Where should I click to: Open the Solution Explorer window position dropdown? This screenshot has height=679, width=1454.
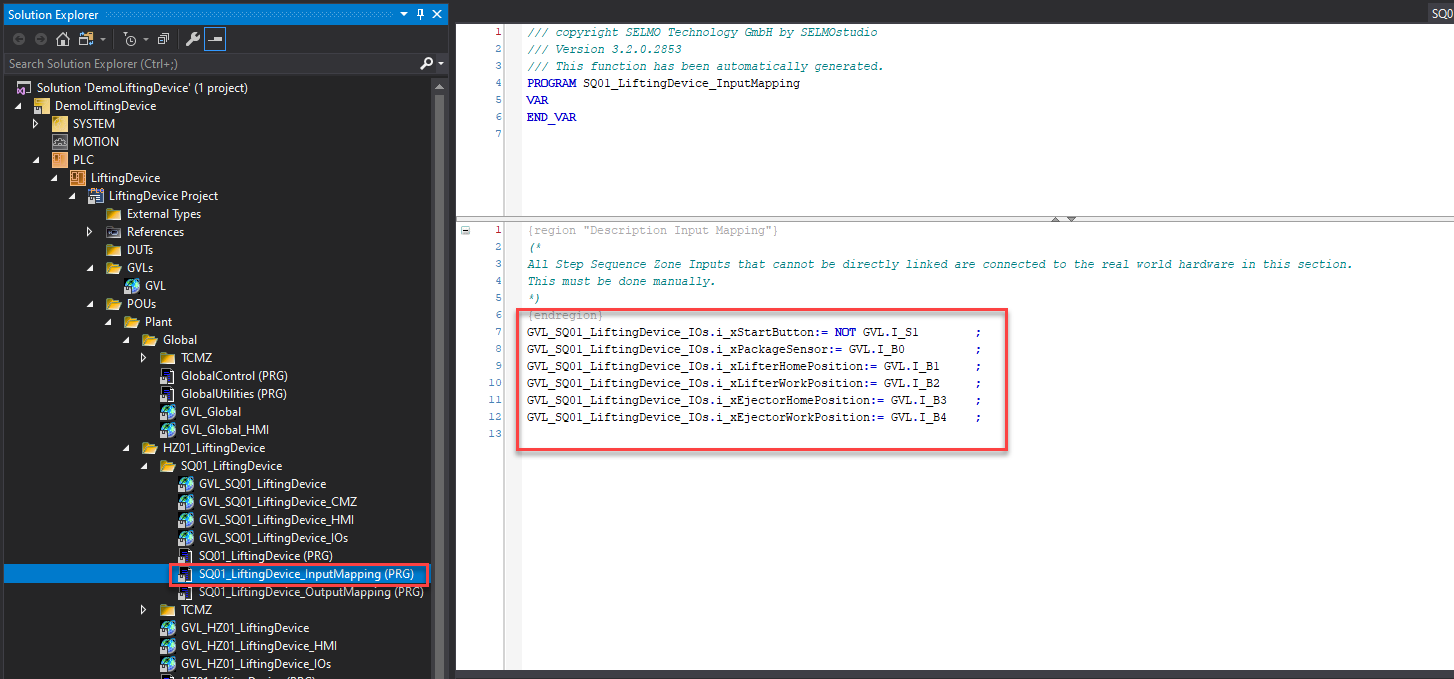pyautogui.click(x=404, y=13)
